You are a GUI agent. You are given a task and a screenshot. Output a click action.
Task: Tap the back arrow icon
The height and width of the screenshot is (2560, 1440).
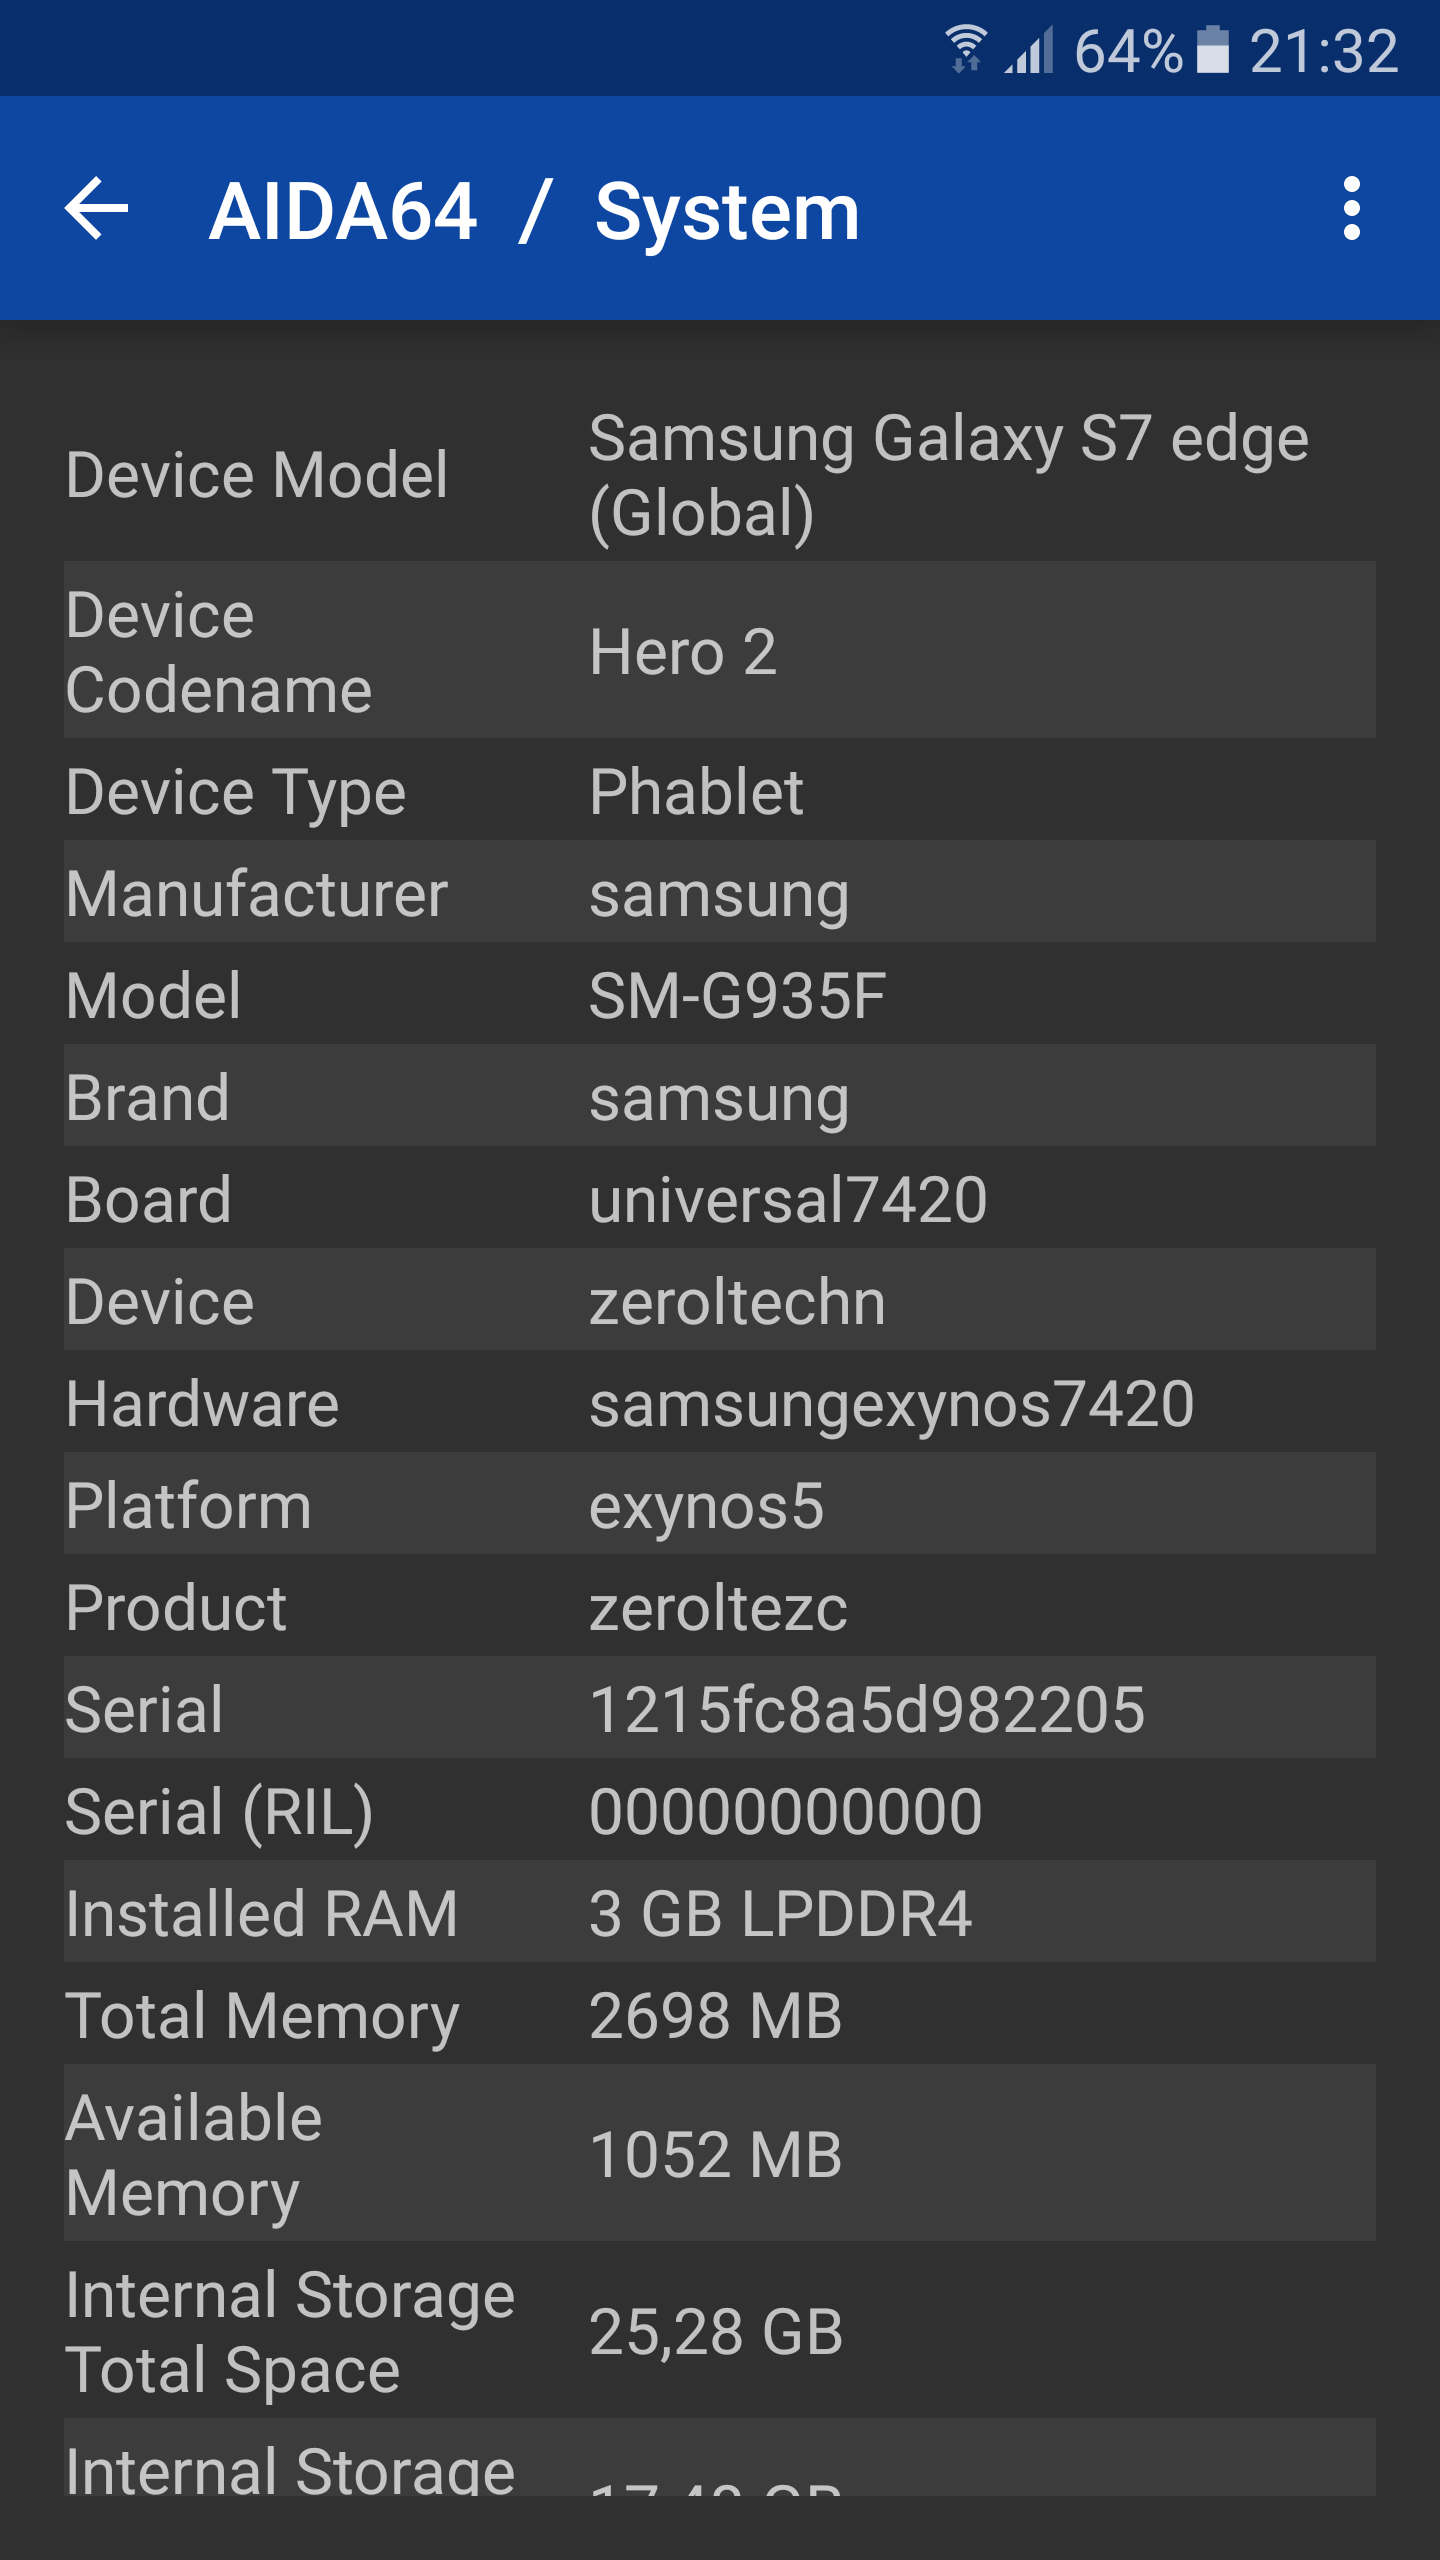pyautogui.click(x=97, y=208)
